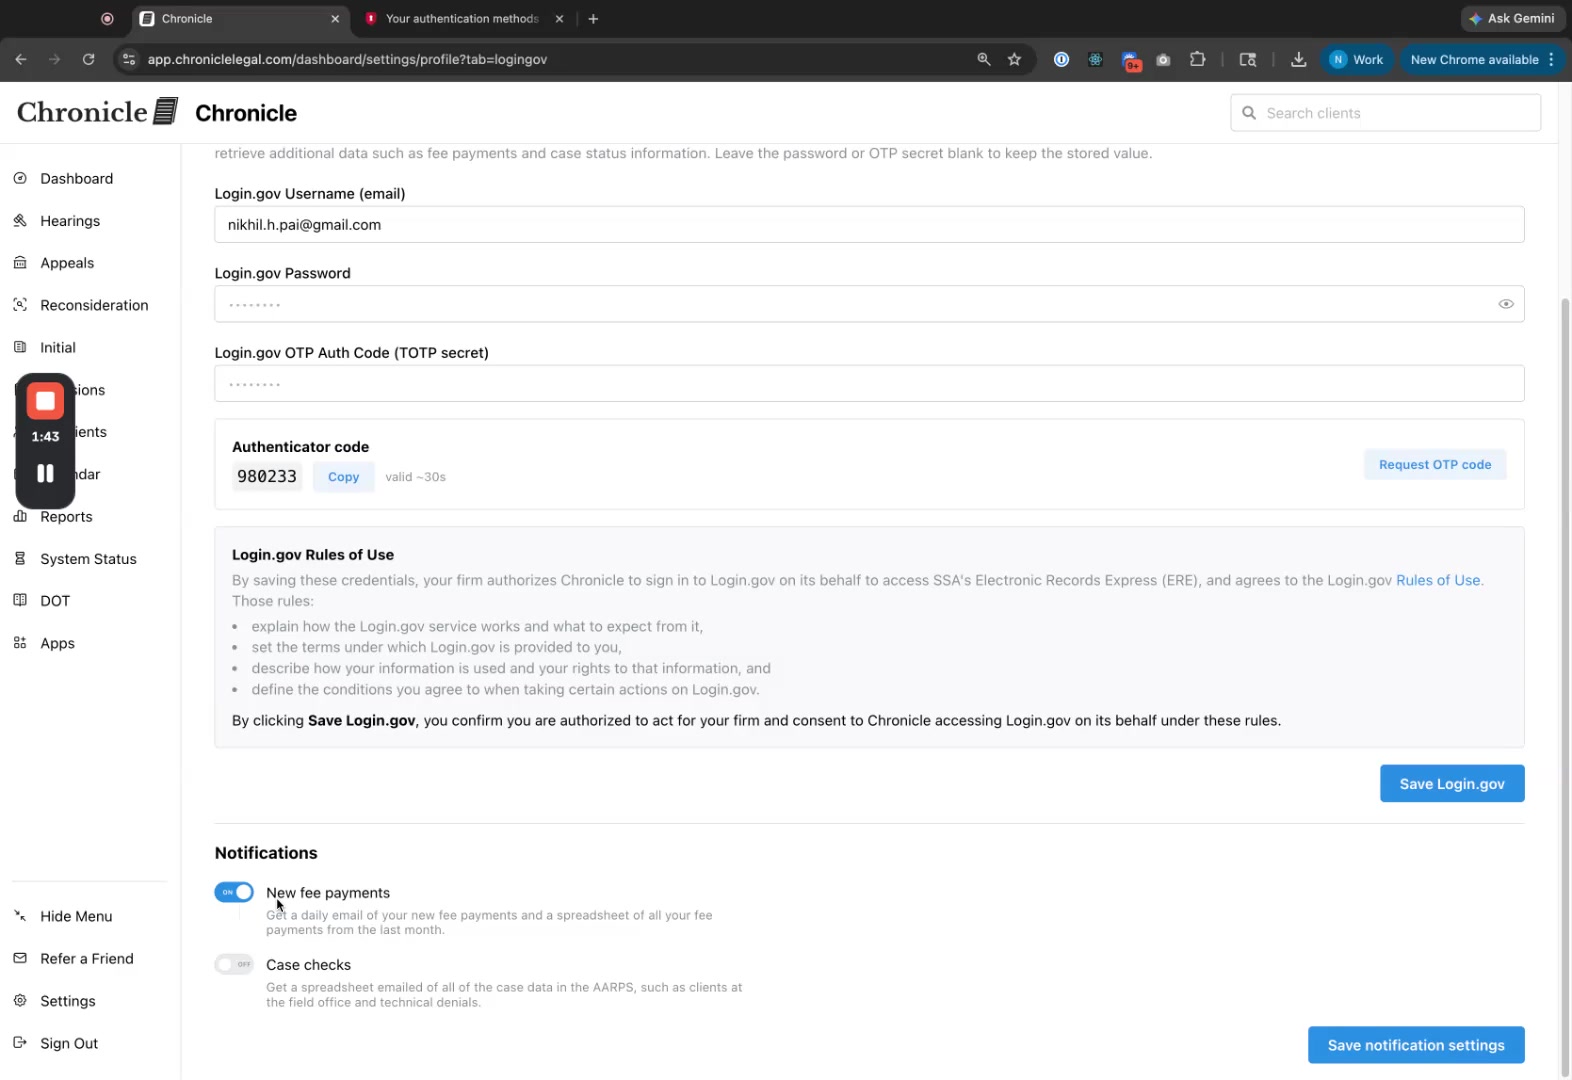Close the Your authentication methods tab
This screenshot has height=1080, width=1572.
tap(559, 18)
